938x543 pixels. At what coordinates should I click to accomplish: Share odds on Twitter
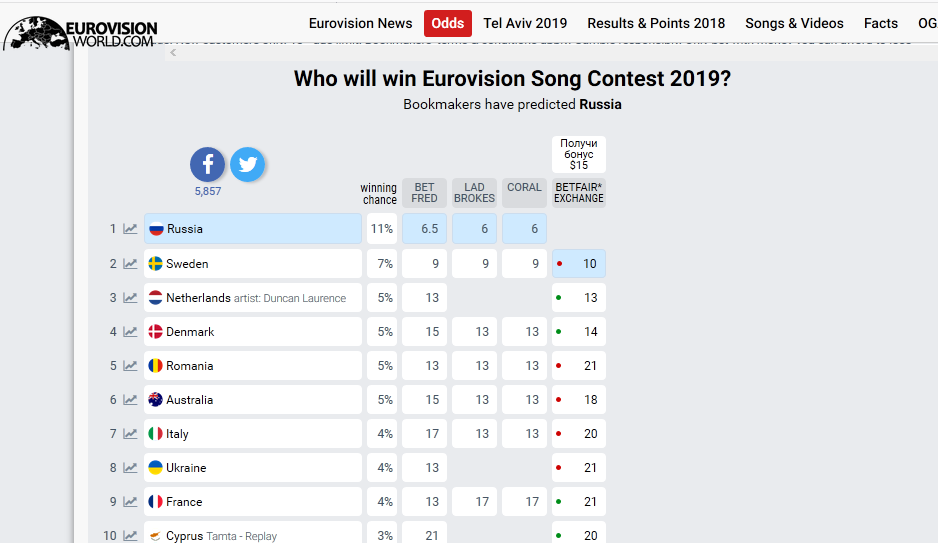(x=247, y=164)
